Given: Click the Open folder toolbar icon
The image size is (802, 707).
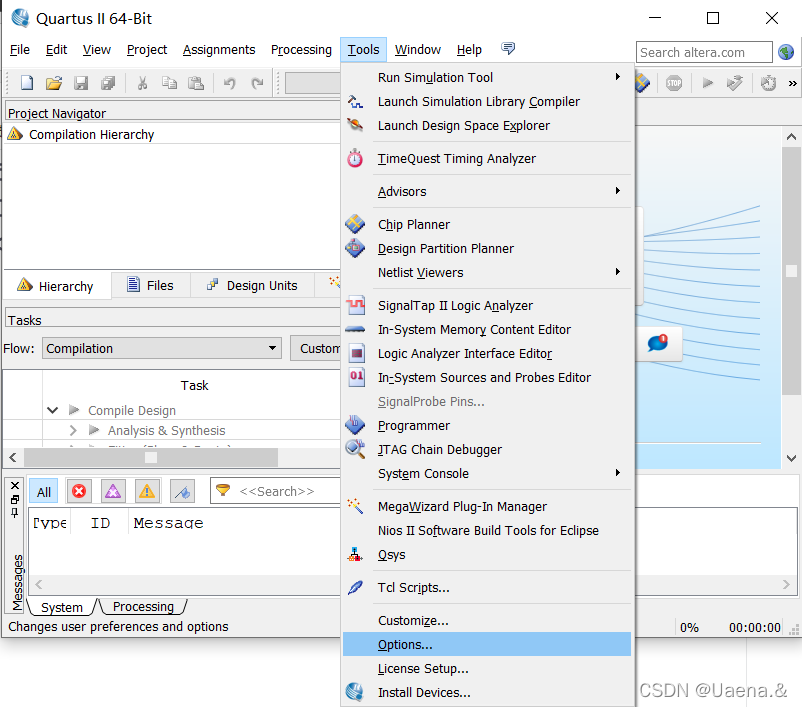Looking at the screenshot, I should pyautogui.click(x=54, y=83).
